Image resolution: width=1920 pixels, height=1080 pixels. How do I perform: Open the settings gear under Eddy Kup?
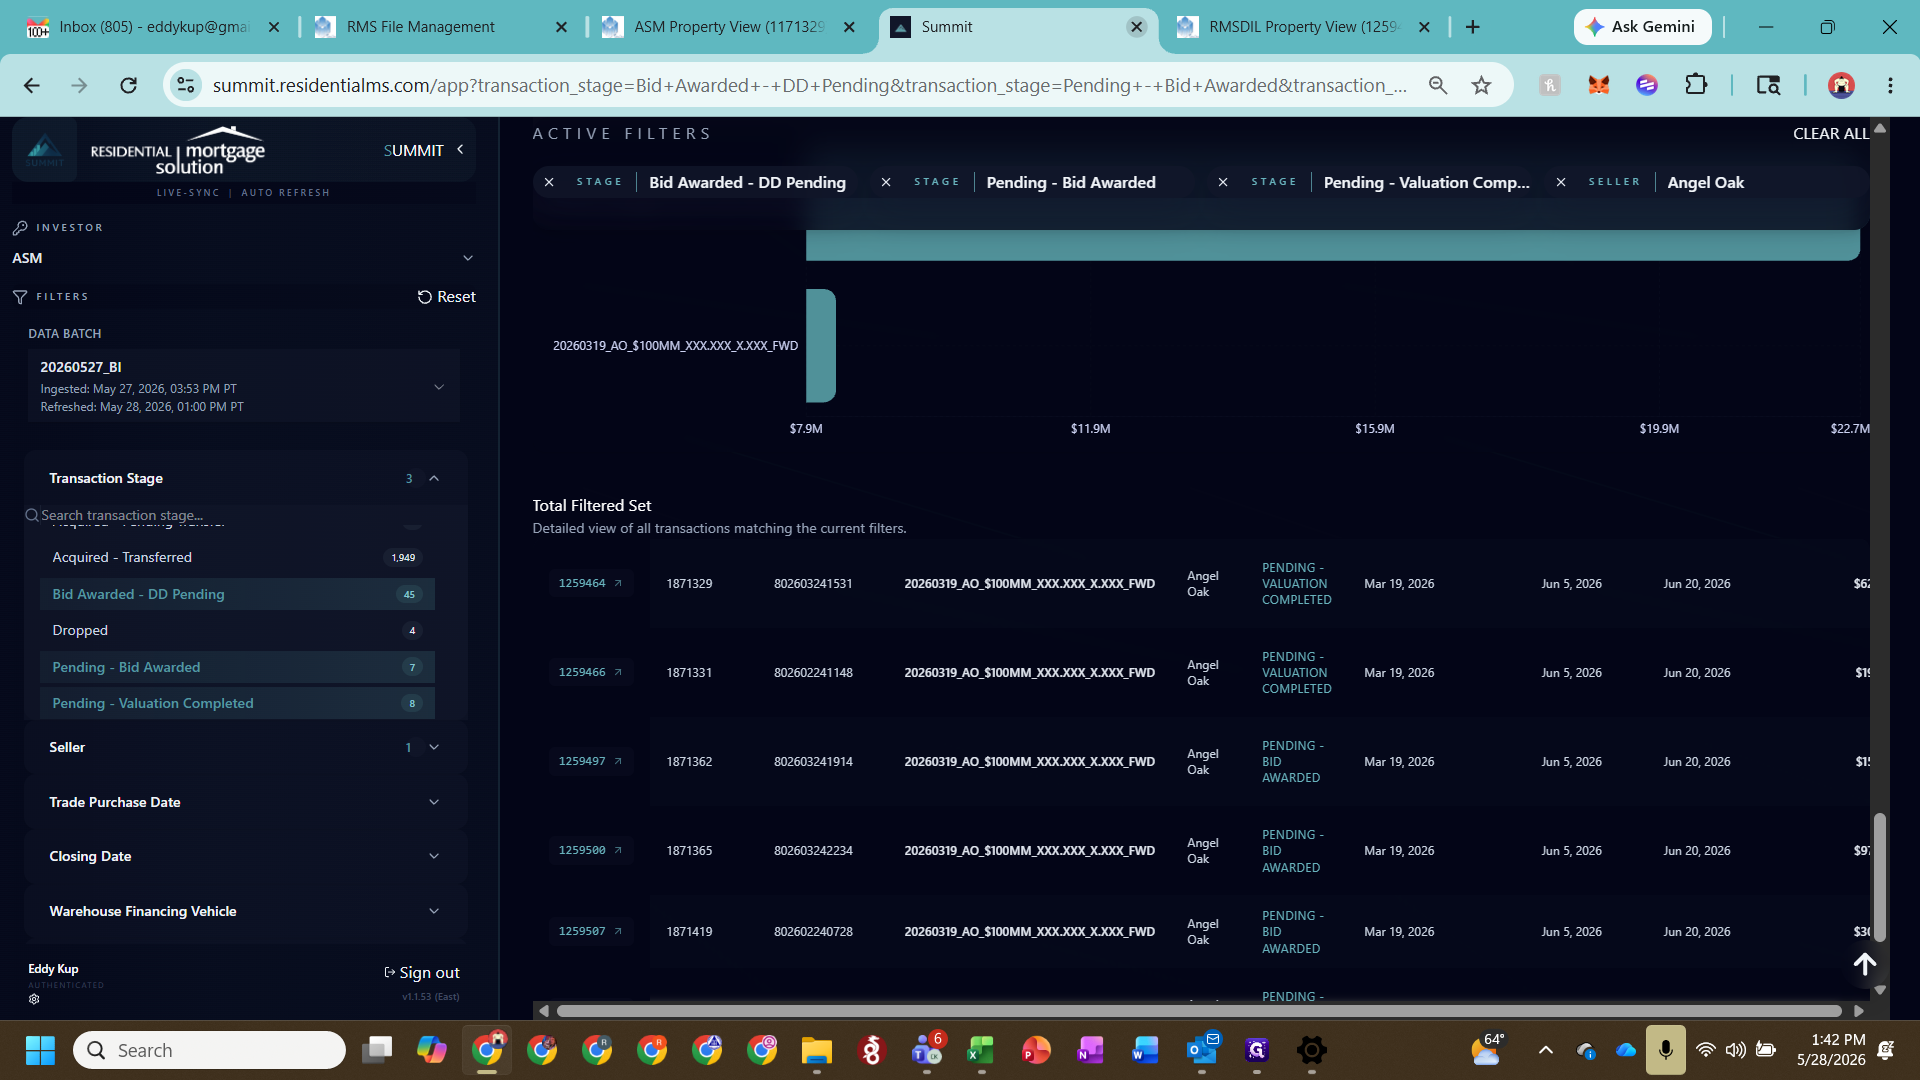click(x=34, y=999)
